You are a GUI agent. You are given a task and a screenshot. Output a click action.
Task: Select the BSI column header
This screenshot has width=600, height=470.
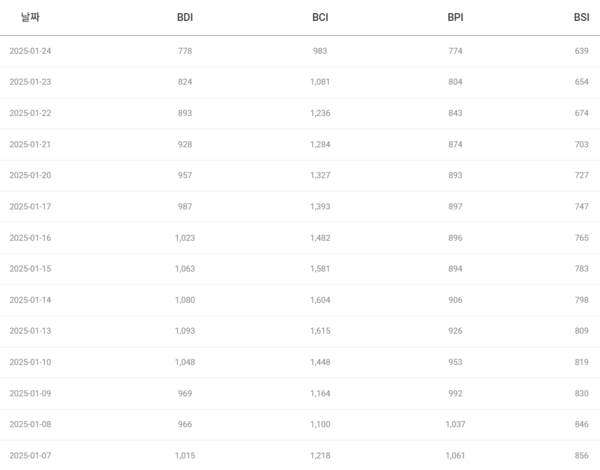pos(582,17)
